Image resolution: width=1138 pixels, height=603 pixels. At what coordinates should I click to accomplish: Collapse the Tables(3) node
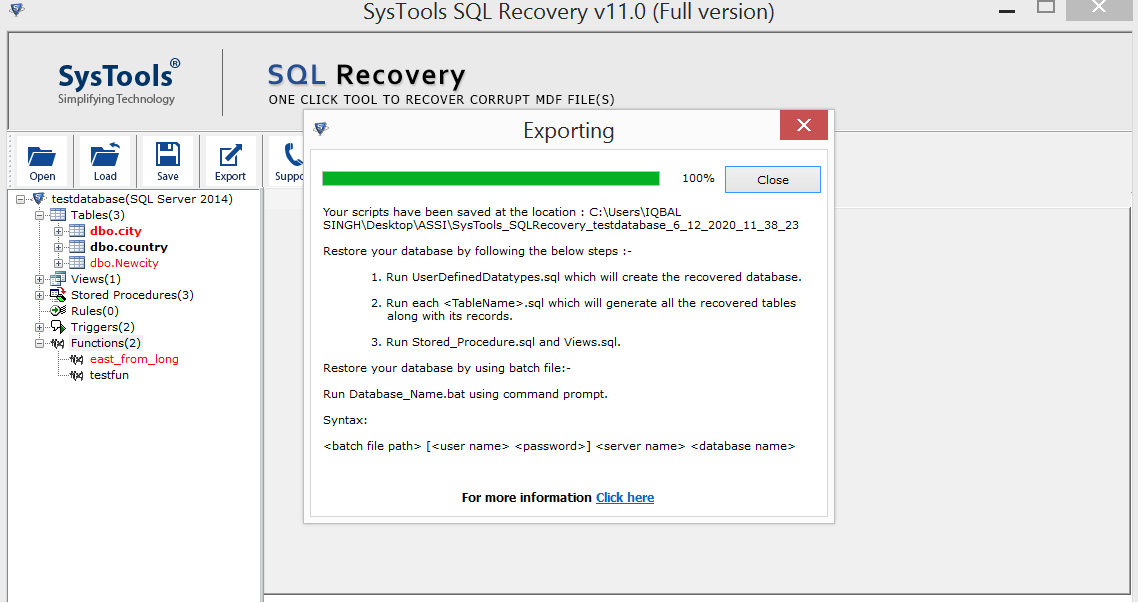click(x=40, y=214)
